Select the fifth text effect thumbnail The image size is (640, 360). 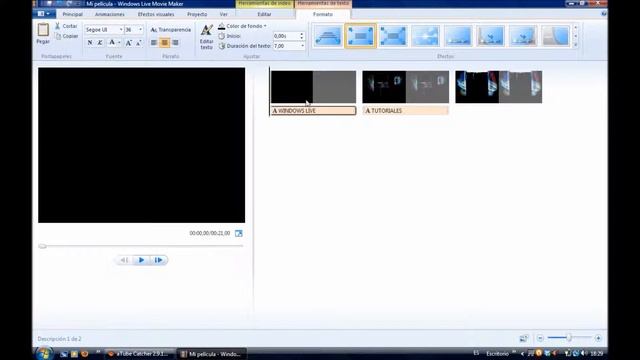[458, 36]
